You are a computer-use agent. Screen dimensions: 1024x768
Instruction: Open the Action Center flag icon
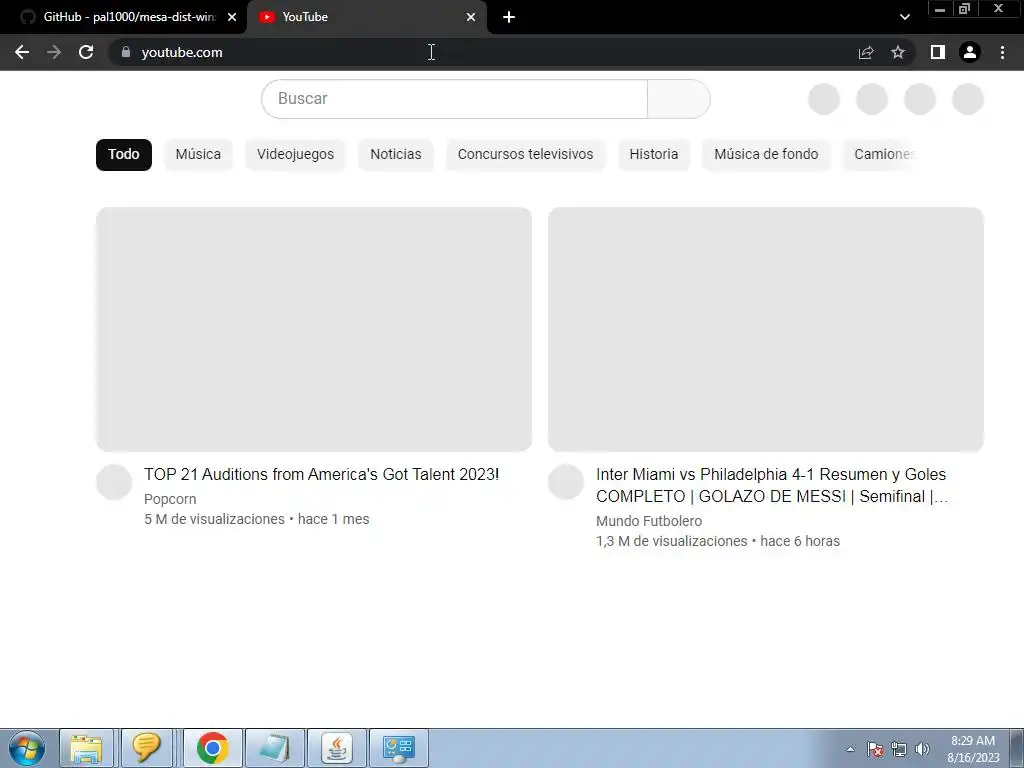point(875,749)
